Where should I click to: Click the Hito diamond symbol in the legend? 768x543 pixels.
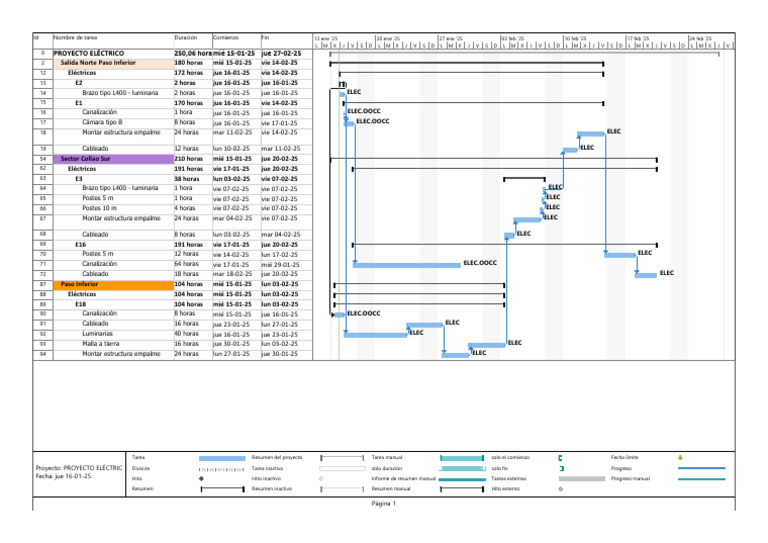click(201, 478)
